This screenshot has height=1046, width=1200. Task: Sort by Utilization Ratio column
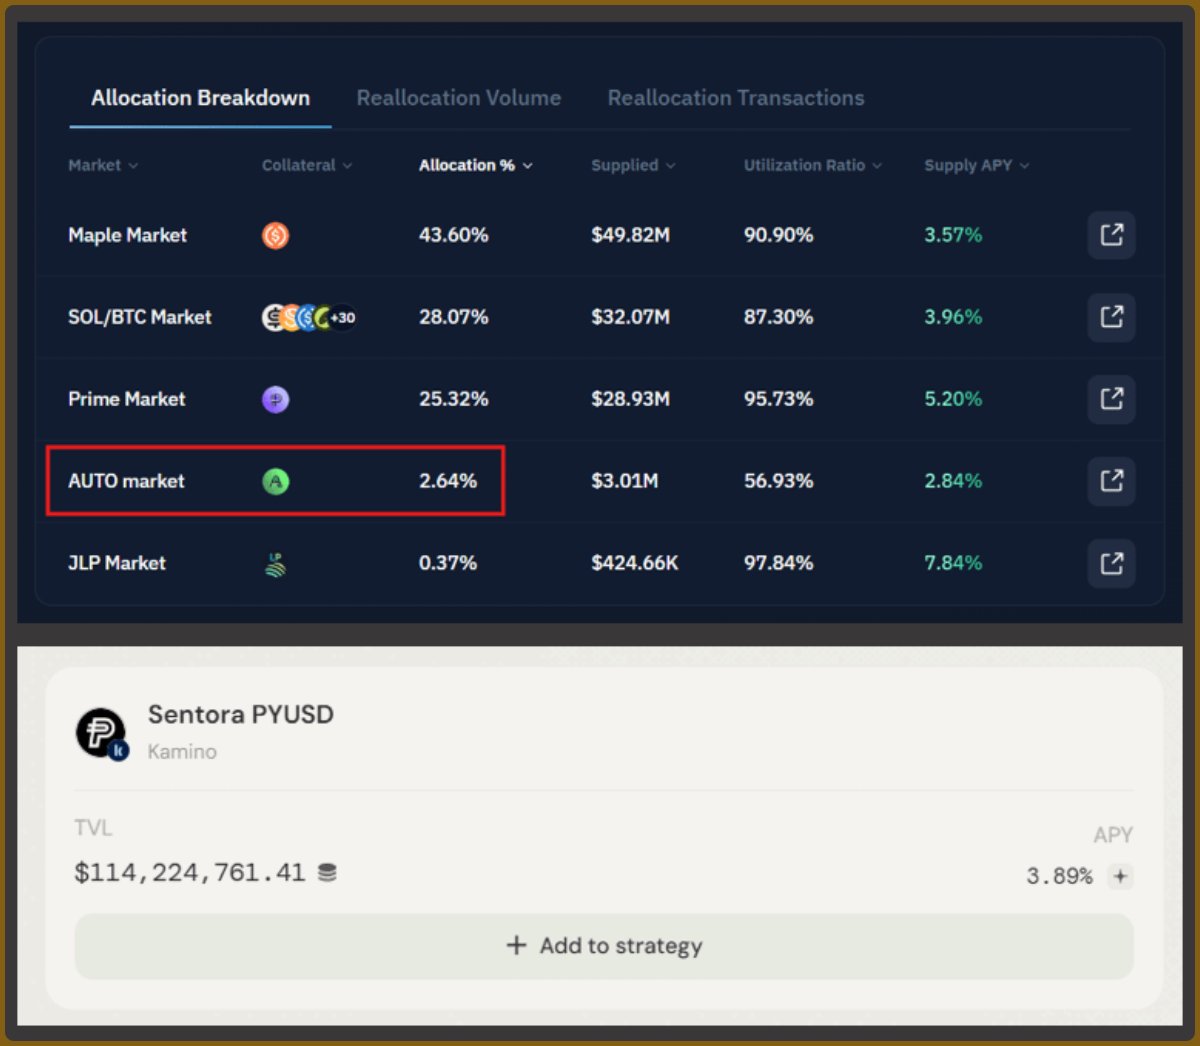tap(813, 165)
